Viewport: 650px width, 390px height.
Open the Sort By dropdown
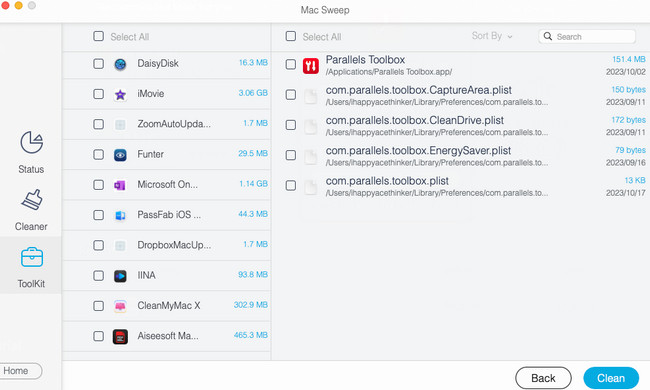492,36
